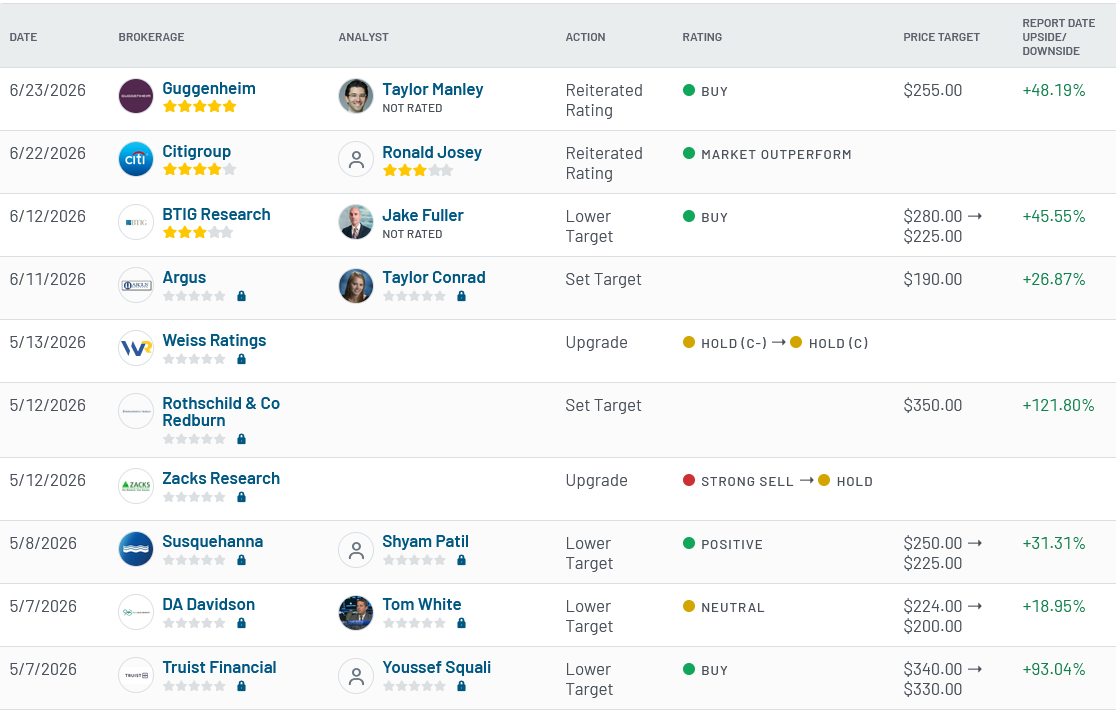The height and width of the screenshot is (713, 1116).
Task: Click Guggenheim's five-star rating
Action: coord(199,107)
